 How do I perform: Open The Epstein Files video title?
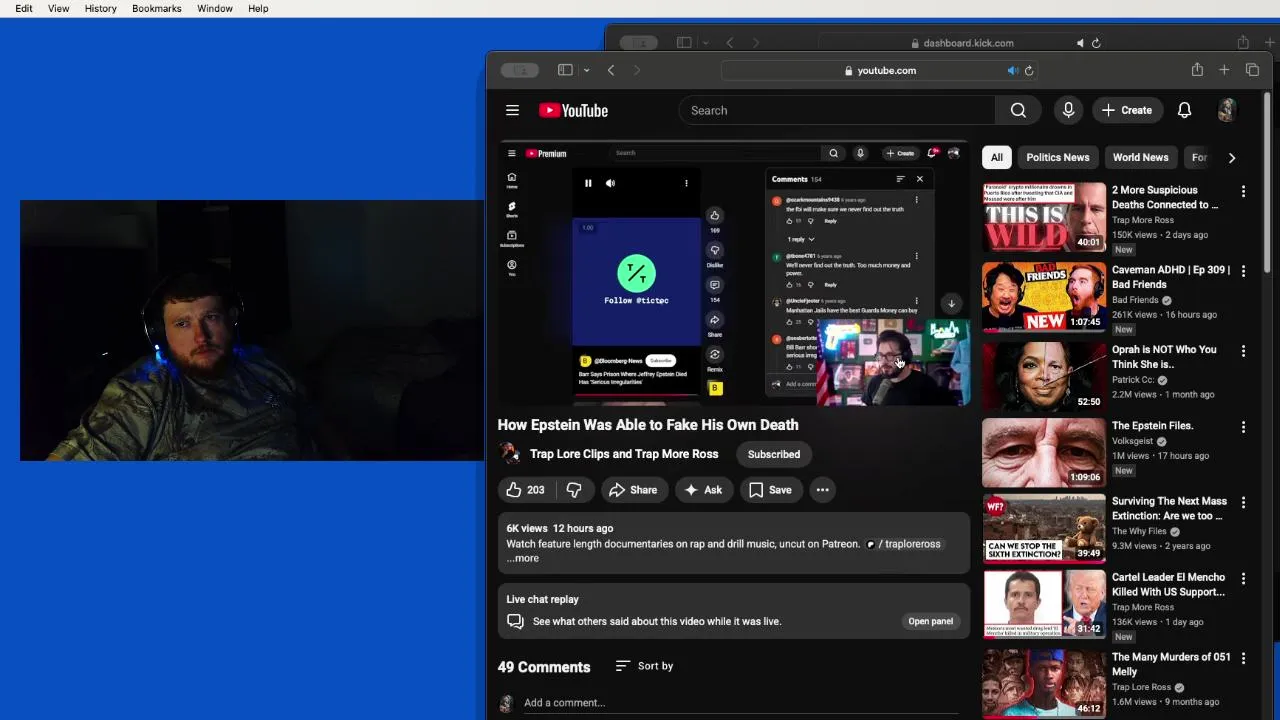point(1152,426)
